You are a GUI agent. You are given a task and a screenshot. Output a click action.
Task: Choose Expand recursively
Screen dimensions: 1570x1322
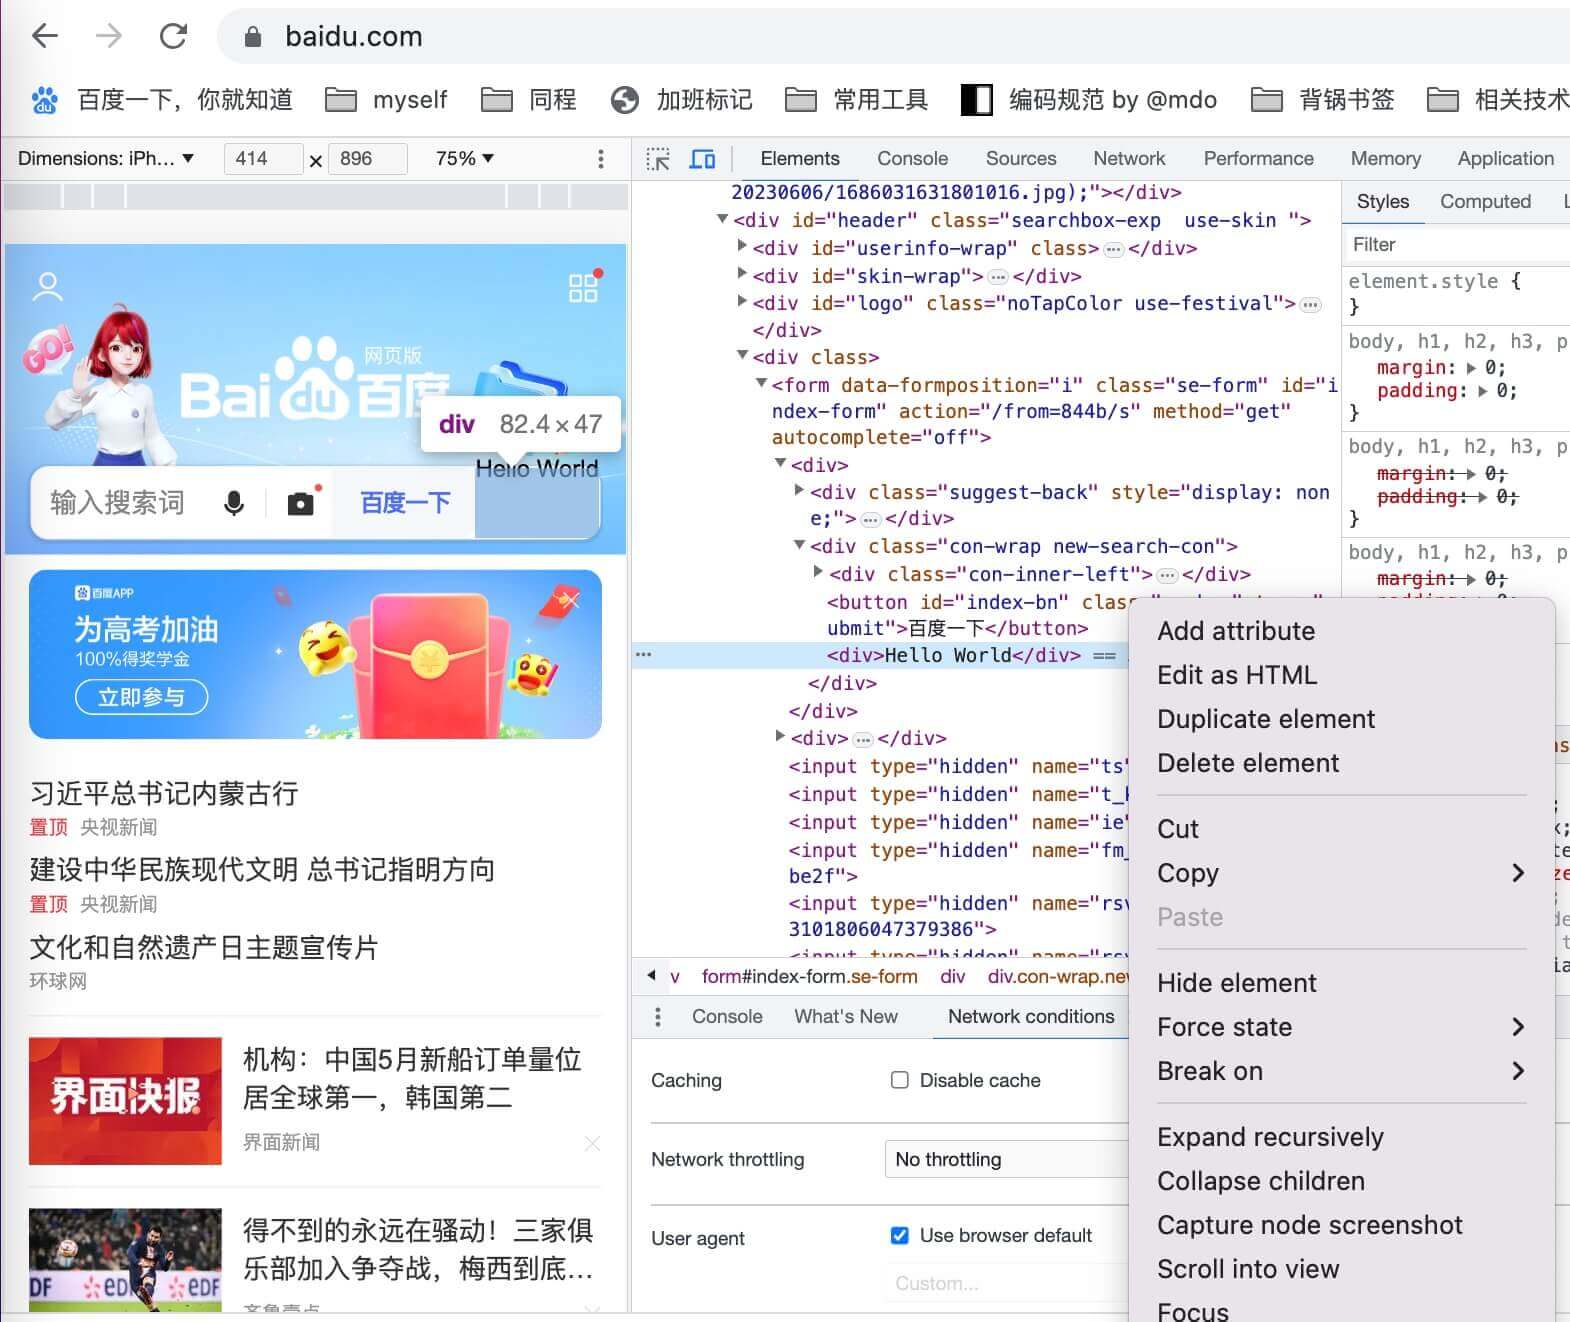(1270, 1137)
